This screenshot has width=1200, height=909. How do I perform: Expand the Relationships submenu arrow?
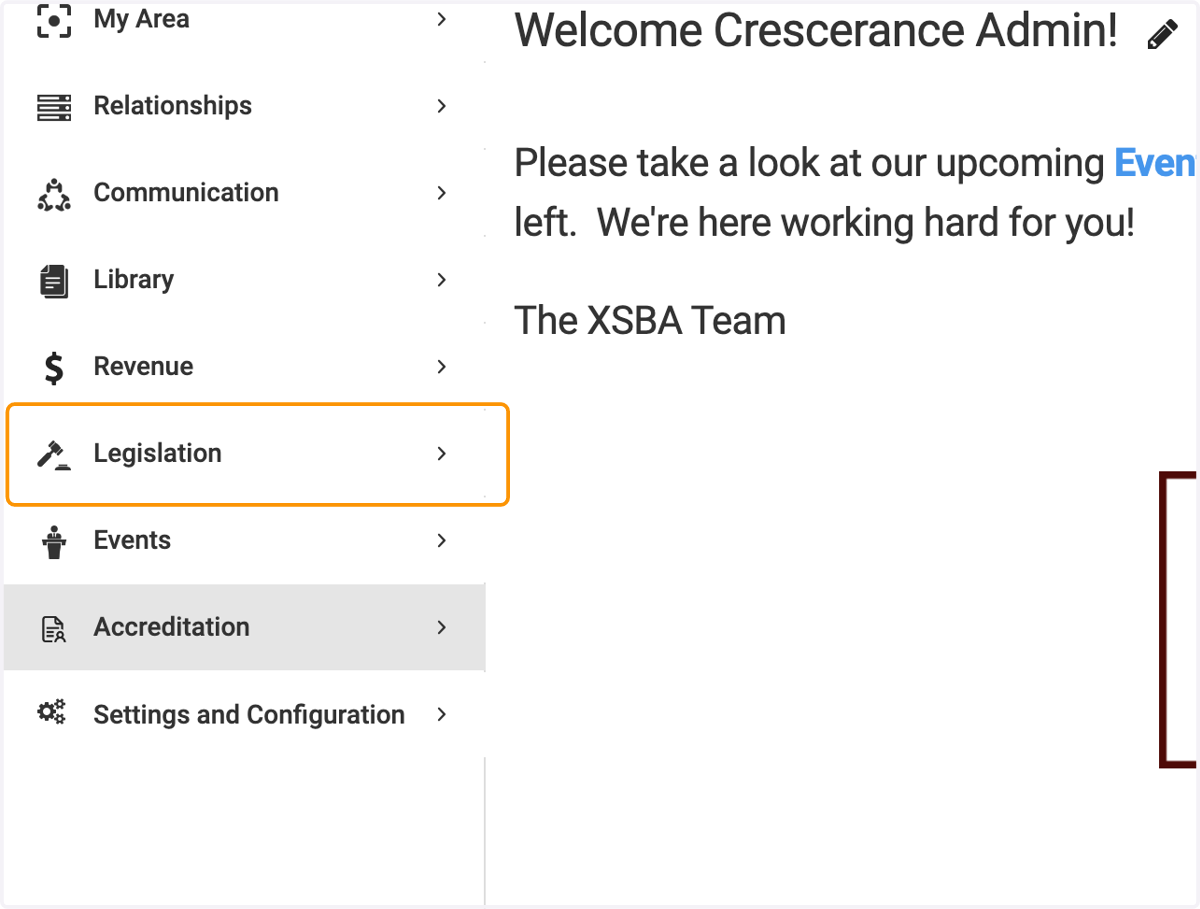(x=442, y=106)
